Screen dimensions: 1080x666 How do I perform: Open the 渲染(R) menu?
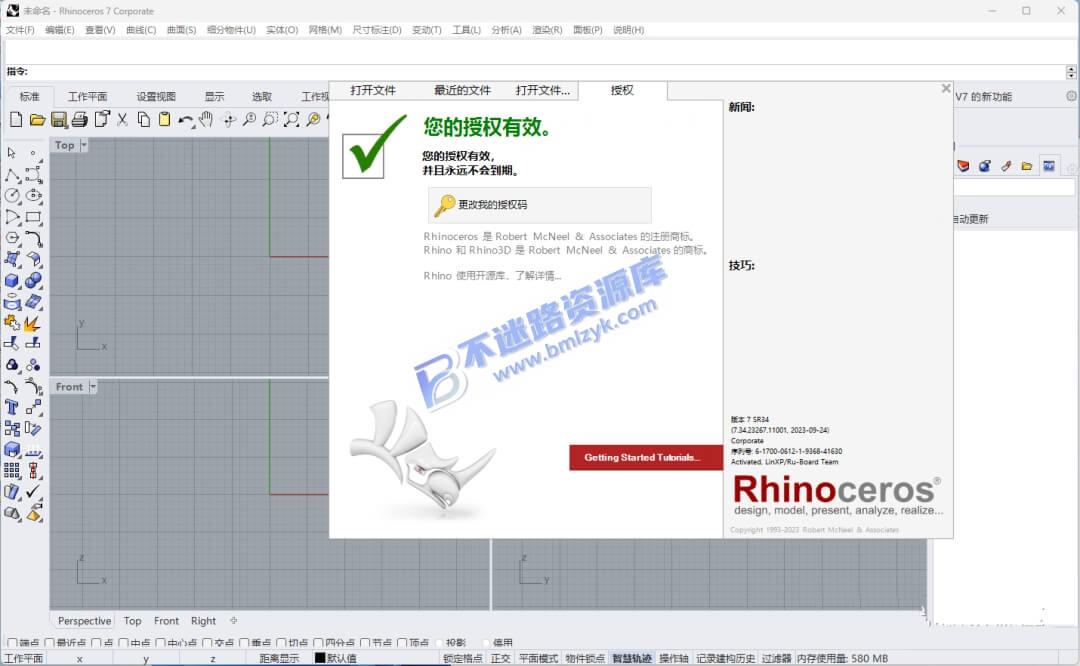547,30
